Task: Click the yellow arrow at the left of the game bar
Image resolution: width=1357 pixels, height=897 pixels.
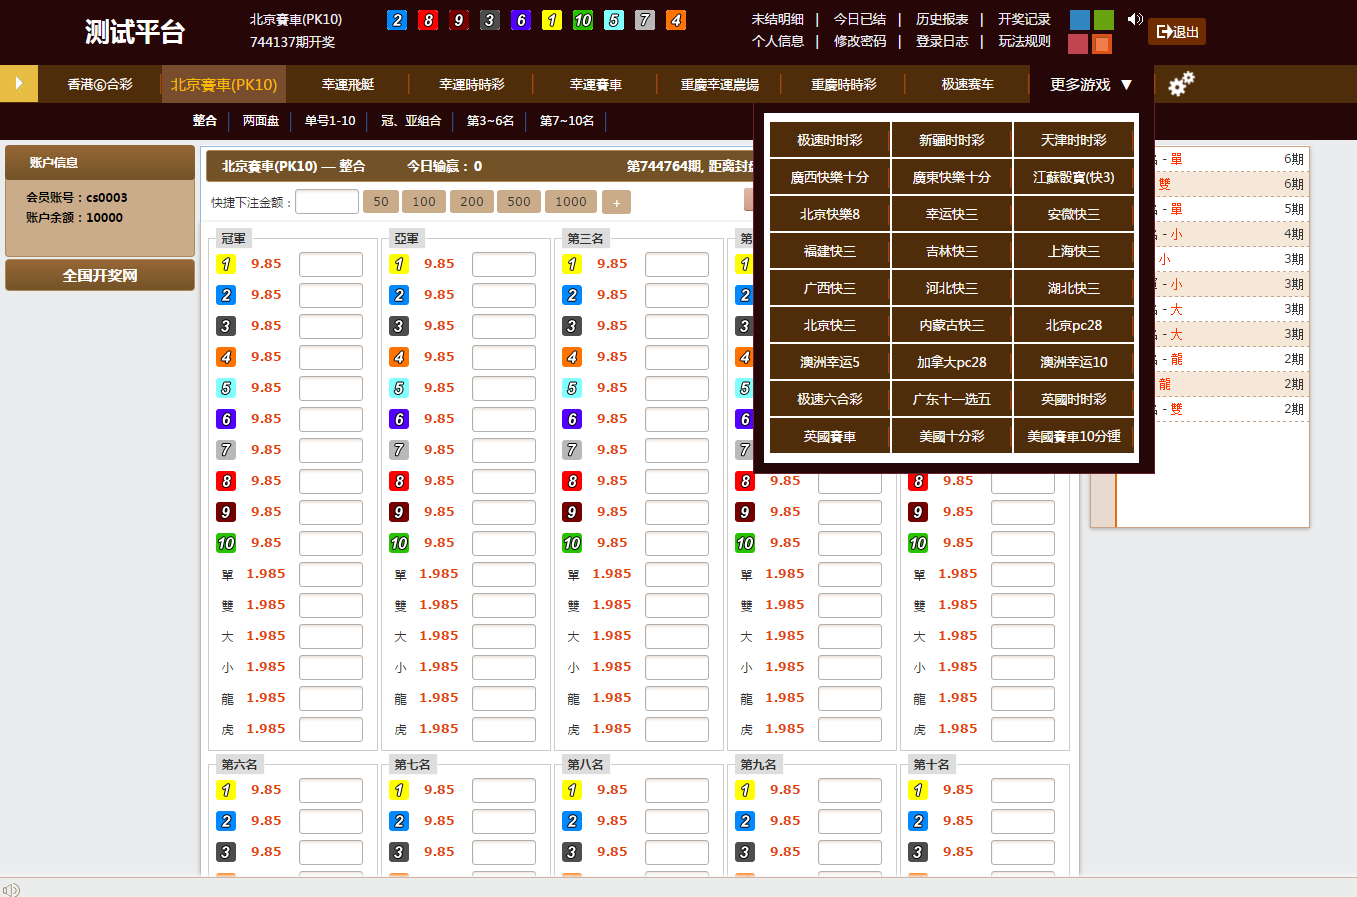Action: pyautogui.click(x=18, y=84)
